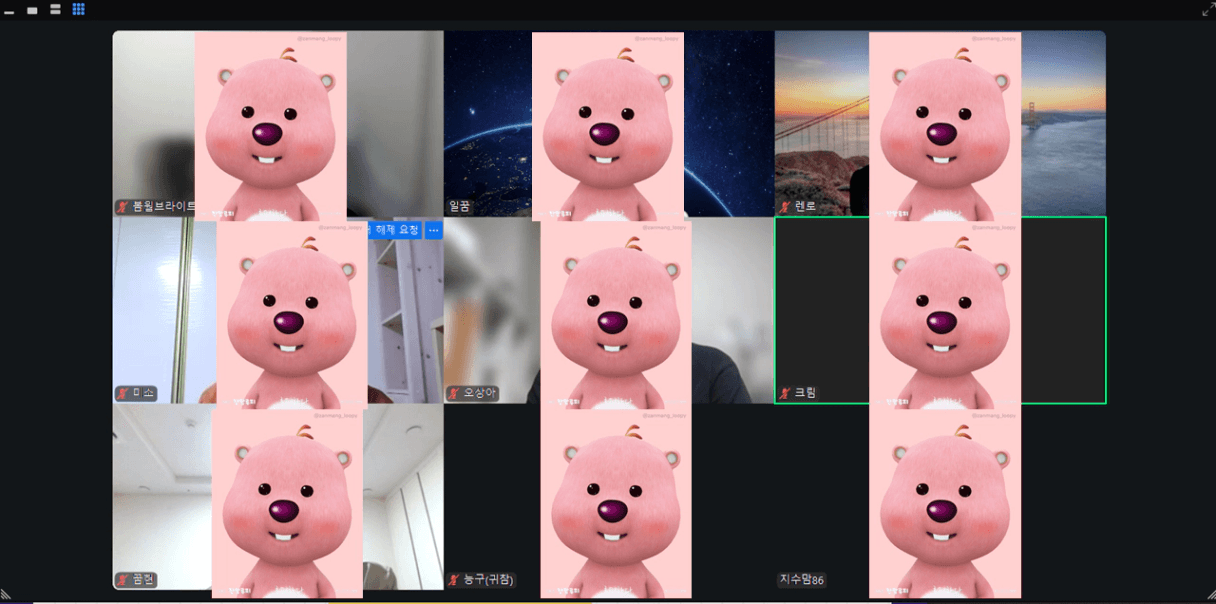
Task: Click the muted microphone icon beside 크림
Action: coord(785,393)
